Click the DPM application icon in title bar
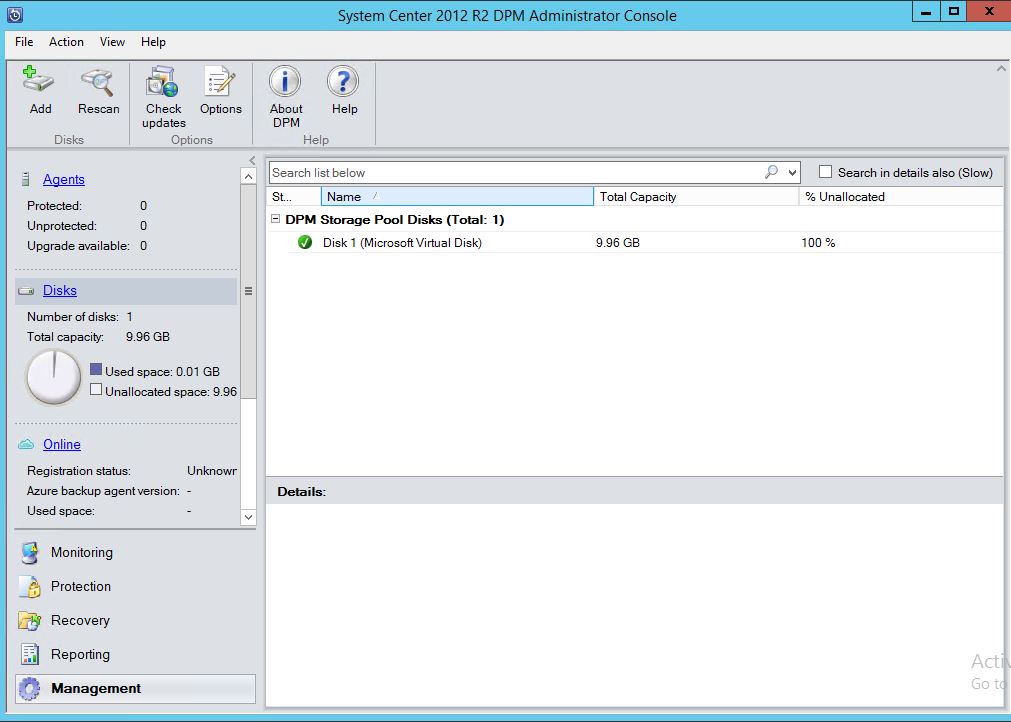Image resolution: width=1011 pixels, height=722 pixels. tap(14, 14)
